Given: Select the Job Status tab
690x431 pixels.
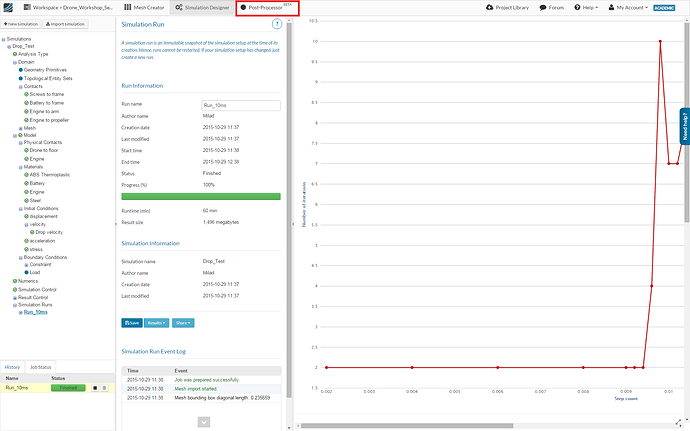Looking at the screenshot, I should pyautogui.click(x=40, y=367).
